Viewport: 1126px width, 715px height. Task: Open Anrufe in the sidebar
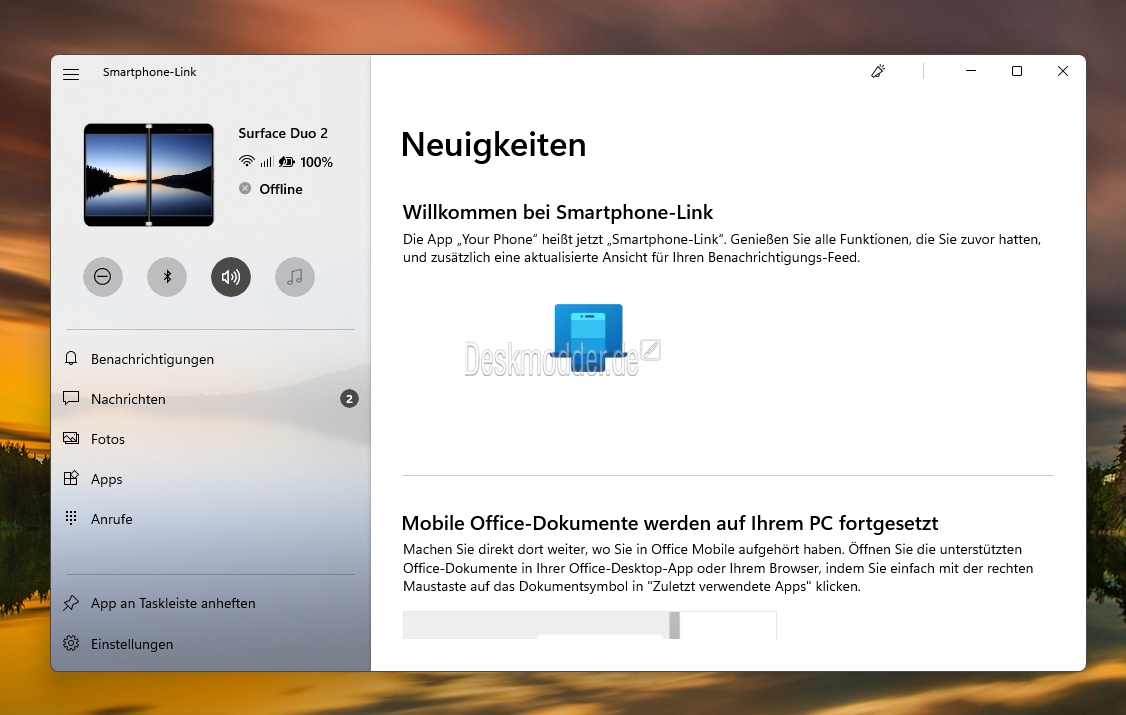tap(210, 519)
